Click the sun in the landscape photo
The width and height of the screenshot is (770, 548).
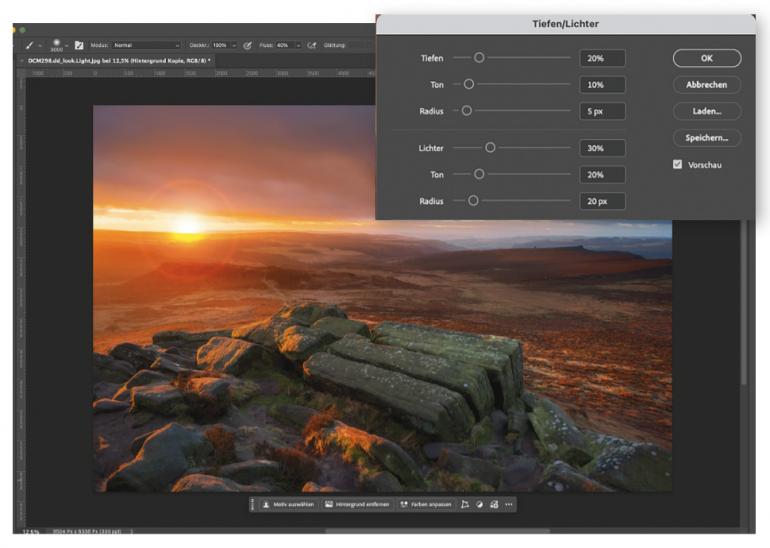pos(188,223)
